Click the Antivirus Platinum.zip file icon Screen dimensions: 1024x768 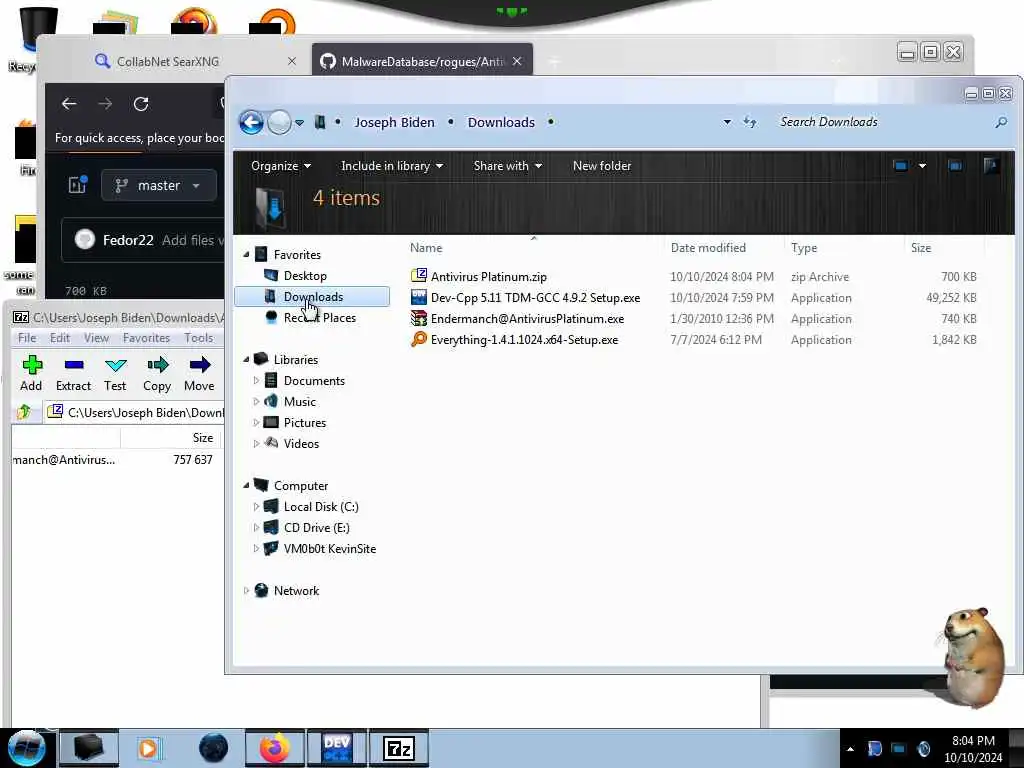(x=419, y=276)
